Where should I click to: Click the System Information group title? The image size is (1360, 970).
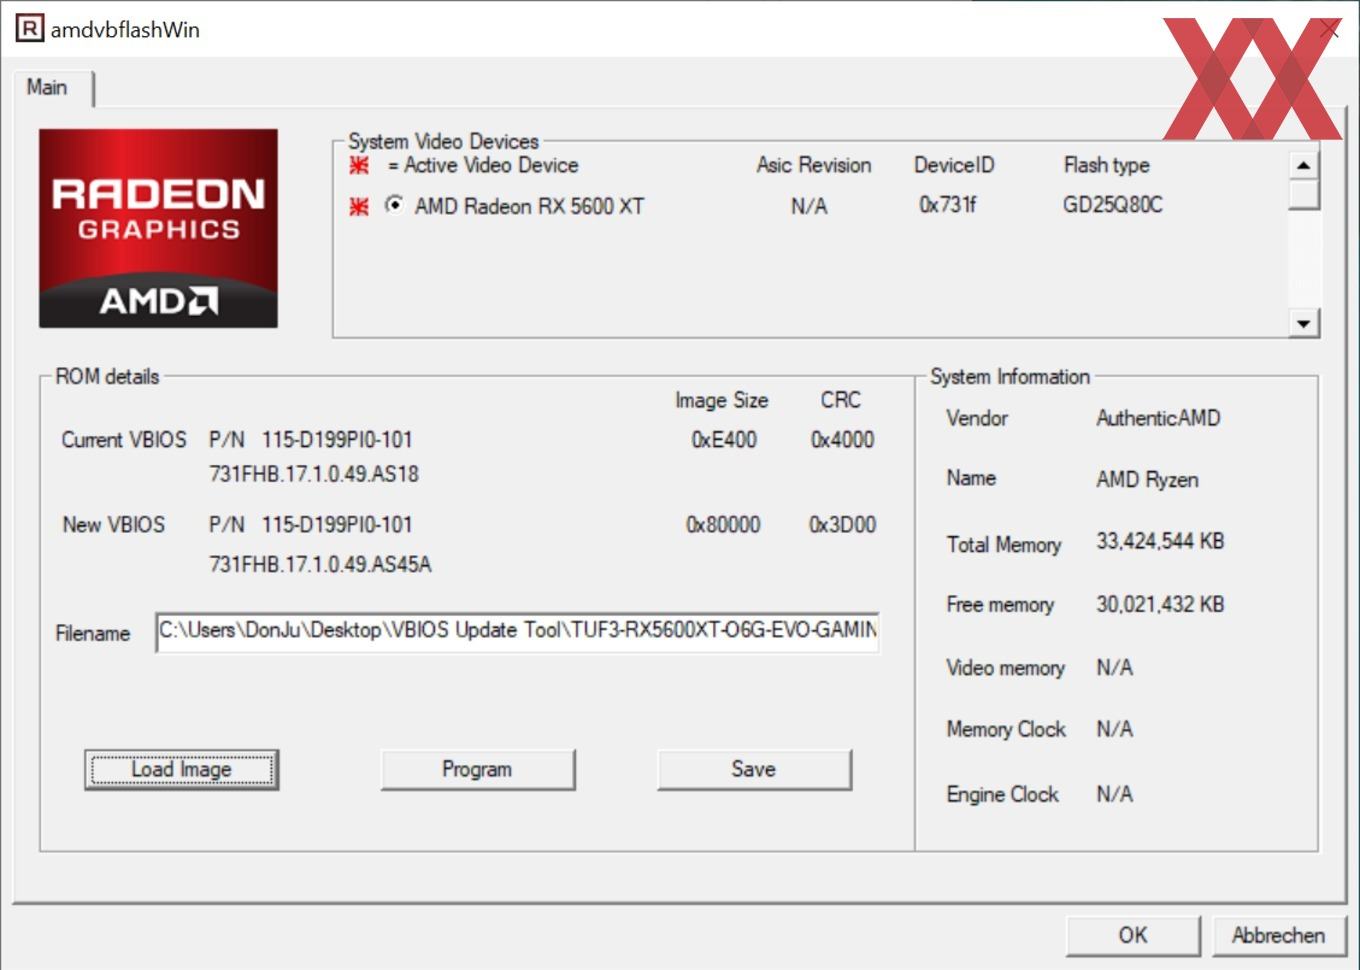pos(1010,377)
